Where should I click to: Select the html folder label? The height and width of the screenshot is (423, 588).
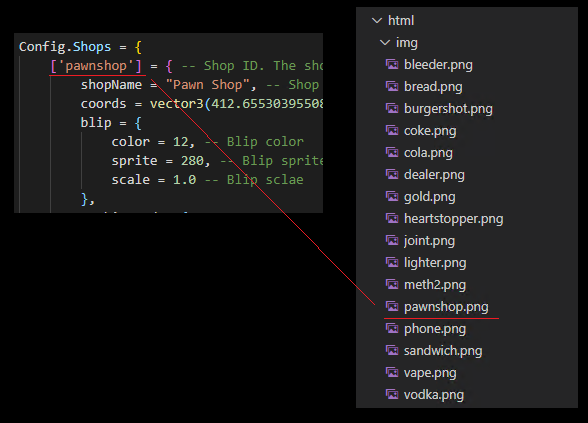[x=401, y=20]
